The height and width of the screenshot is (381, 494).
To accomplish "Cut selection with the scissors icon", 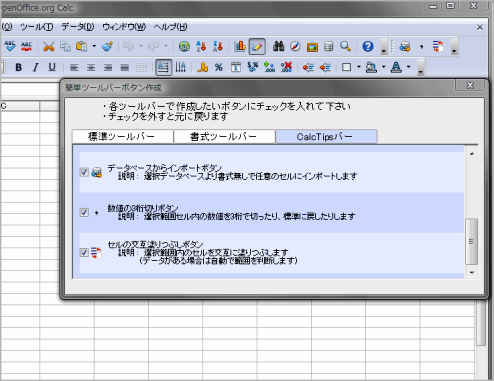I will 49,46.
